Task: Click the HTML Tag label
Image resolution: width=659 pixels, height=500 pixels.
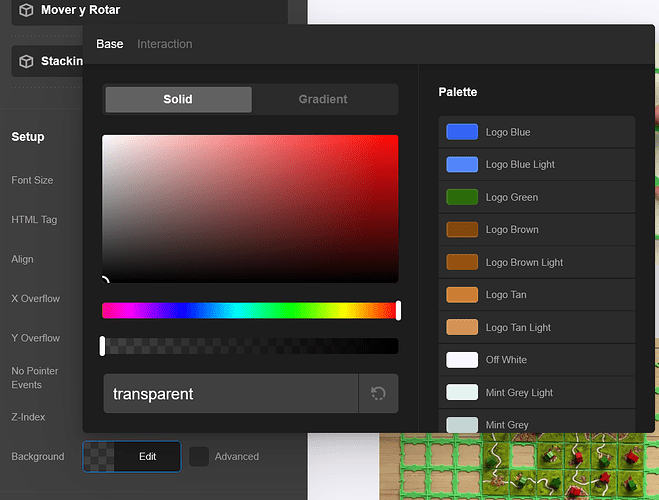Action: click(x=34, y=220)
